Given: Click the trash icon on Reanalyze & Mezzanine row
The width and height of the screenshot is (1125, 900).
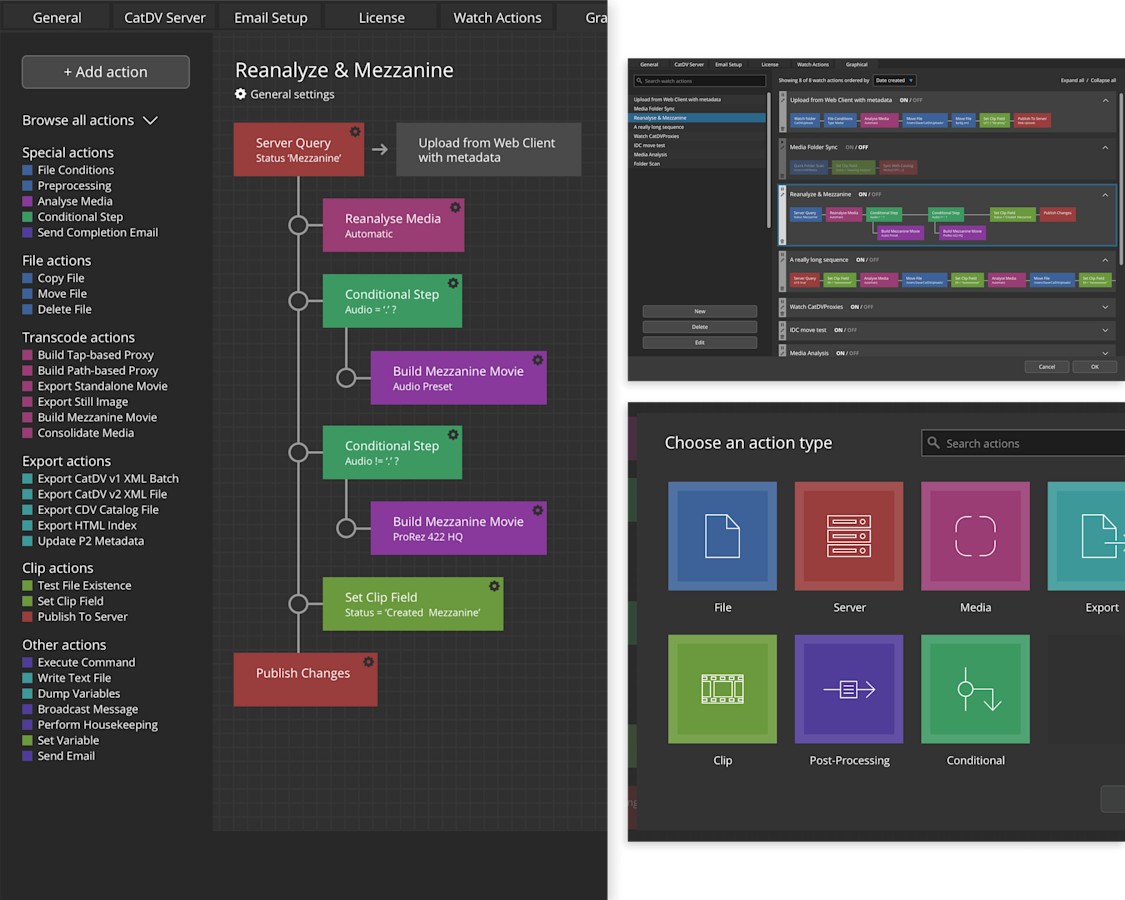Looking at the screenshot, I should (x=782, y=241).
